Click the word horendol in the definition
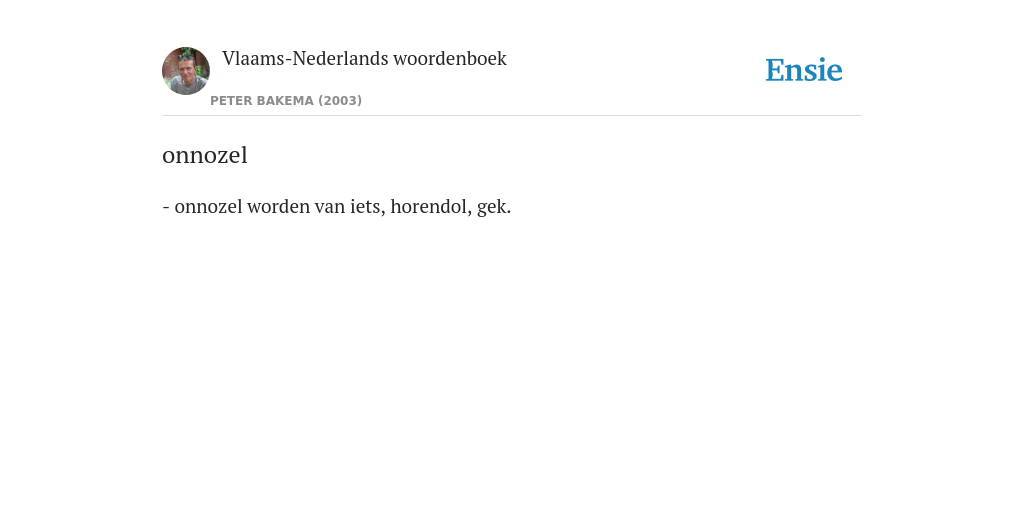 pos(427,206)
